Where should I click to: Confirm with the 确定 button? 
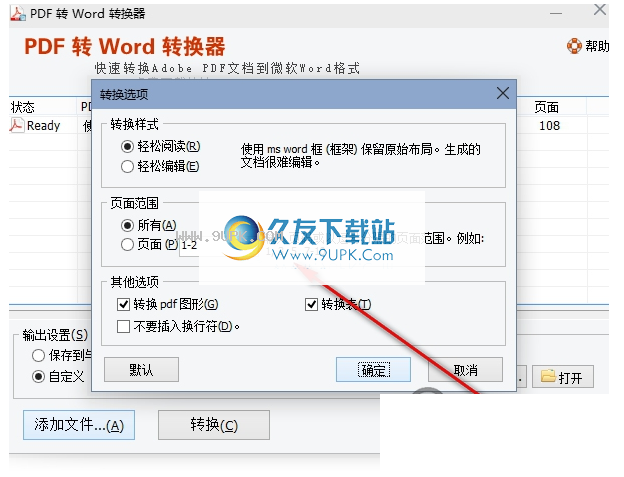point(373,370)
